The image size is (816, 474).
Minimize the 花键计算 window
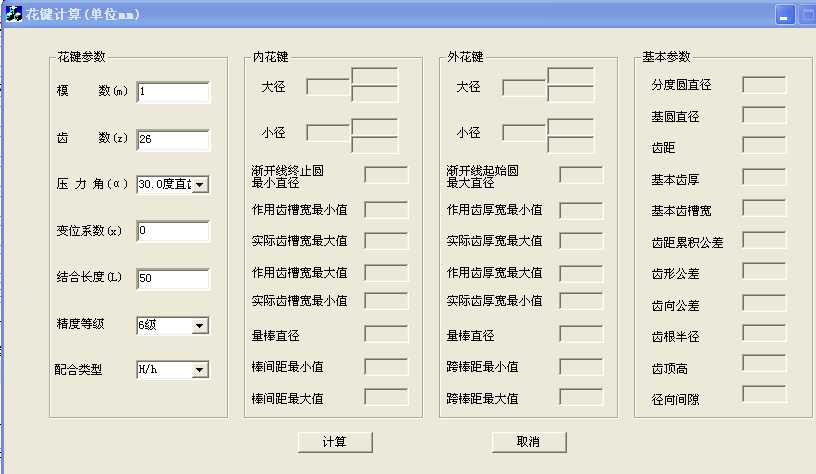[x=785, y=15]
